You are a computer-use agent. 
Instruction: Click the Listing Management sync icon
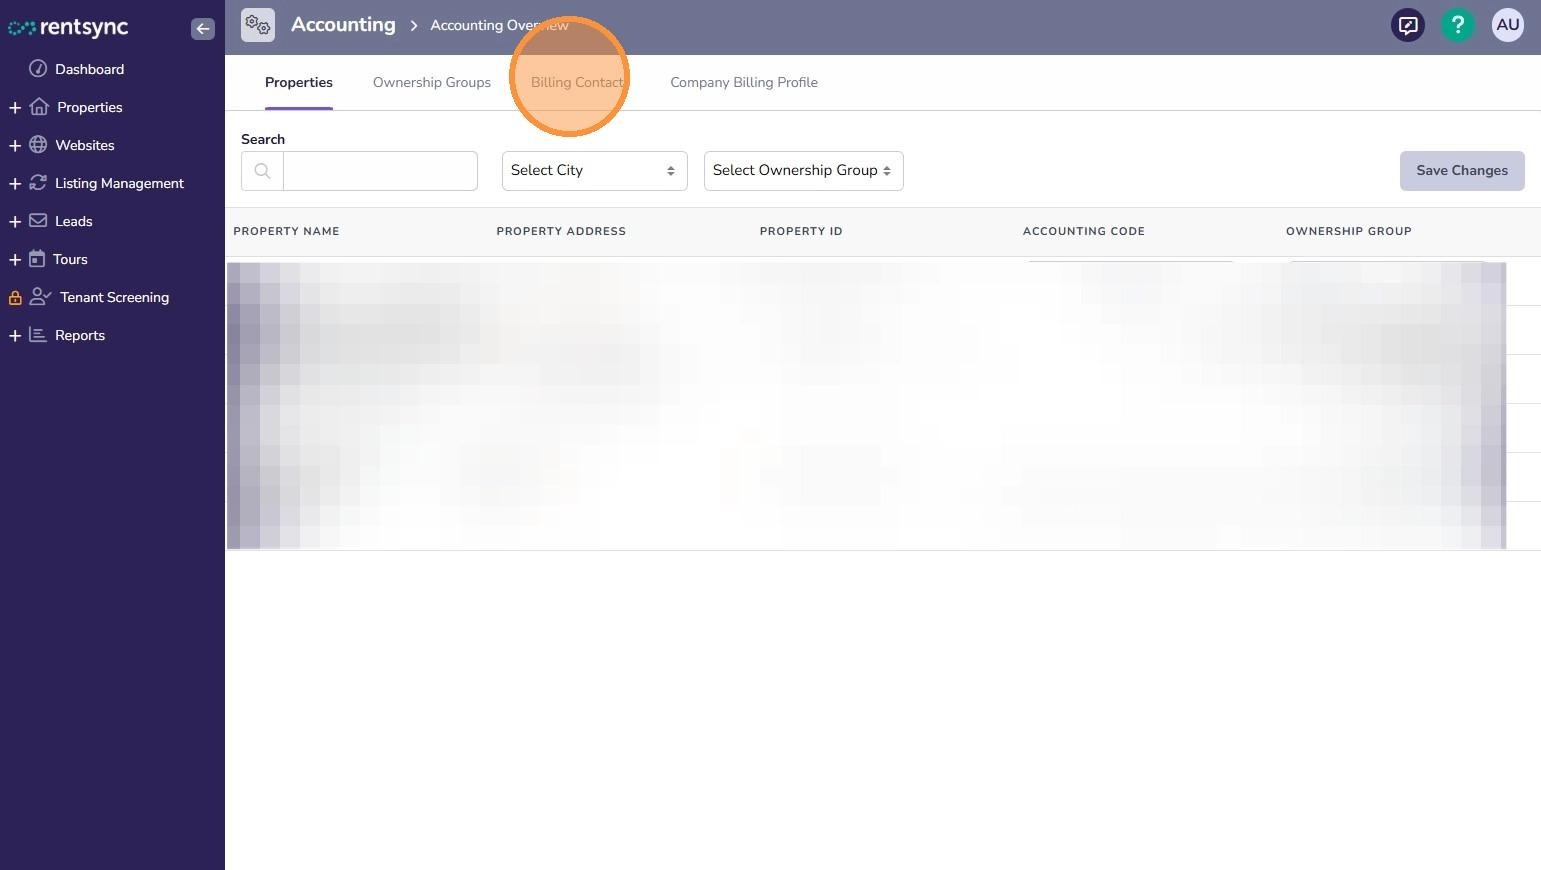click(38, 183)
